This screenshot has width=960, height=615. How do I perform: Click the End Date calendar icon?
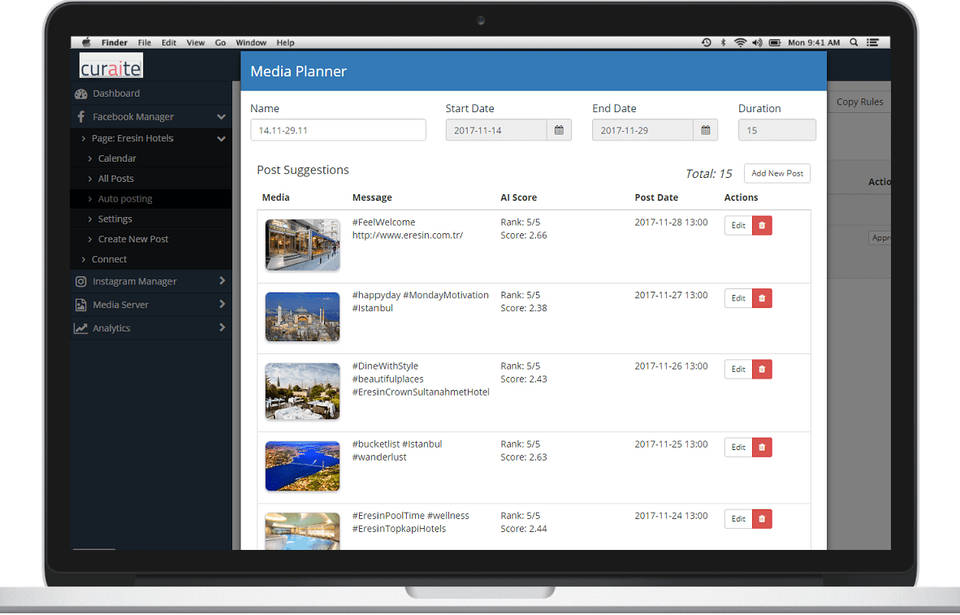point(705,130)
